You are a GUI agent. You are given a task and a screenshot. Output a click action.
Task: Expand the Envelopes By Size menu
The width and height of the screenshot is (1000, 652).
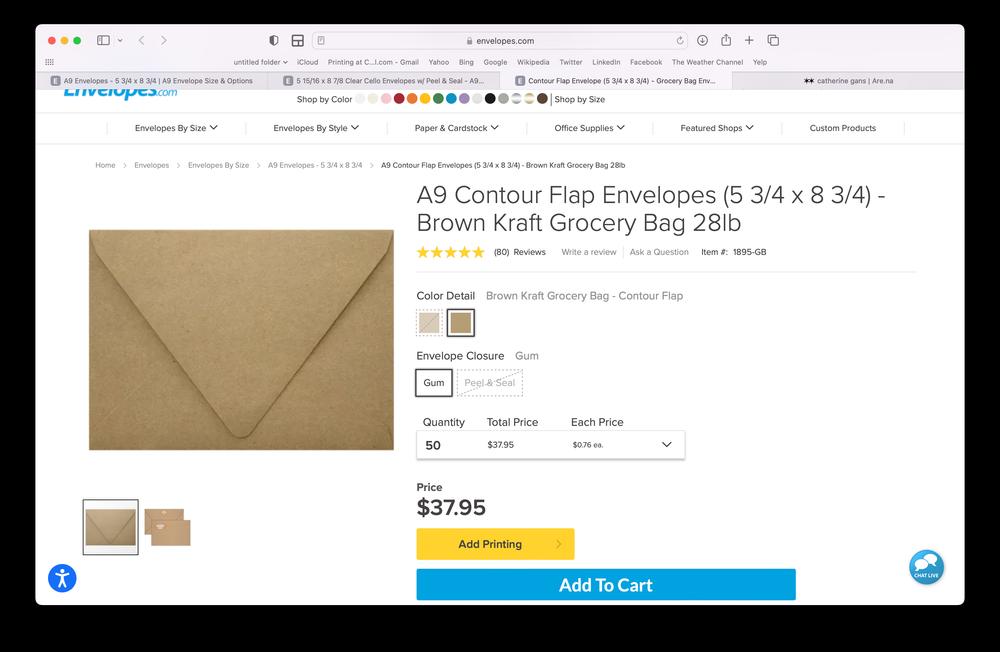pos(176,128)
